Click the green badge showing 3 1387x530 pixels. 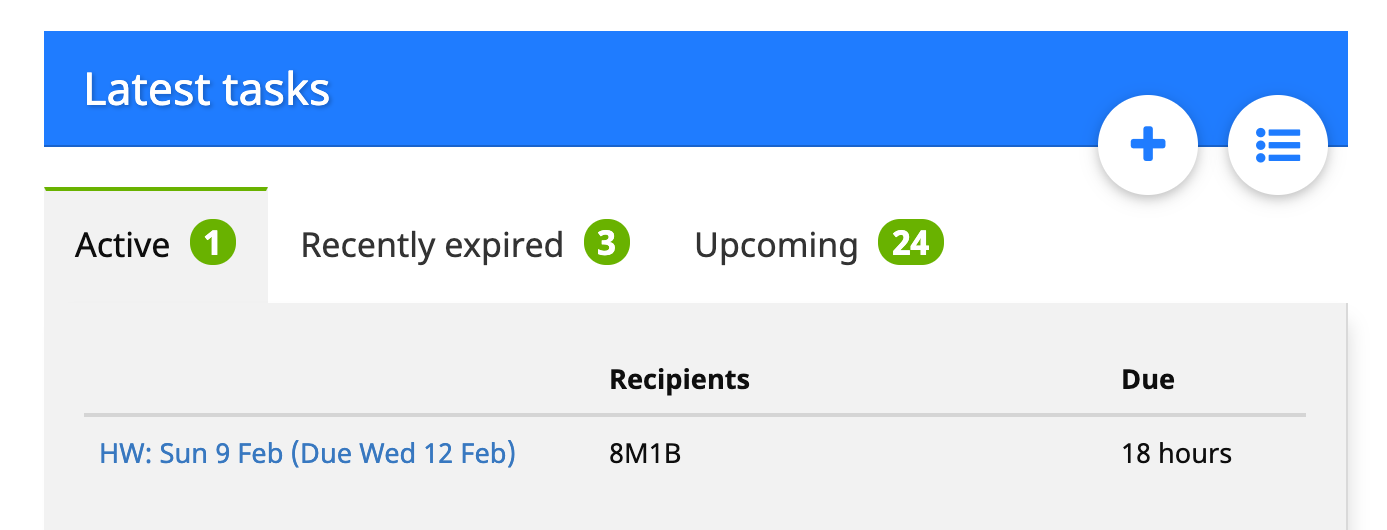point(607,244)
